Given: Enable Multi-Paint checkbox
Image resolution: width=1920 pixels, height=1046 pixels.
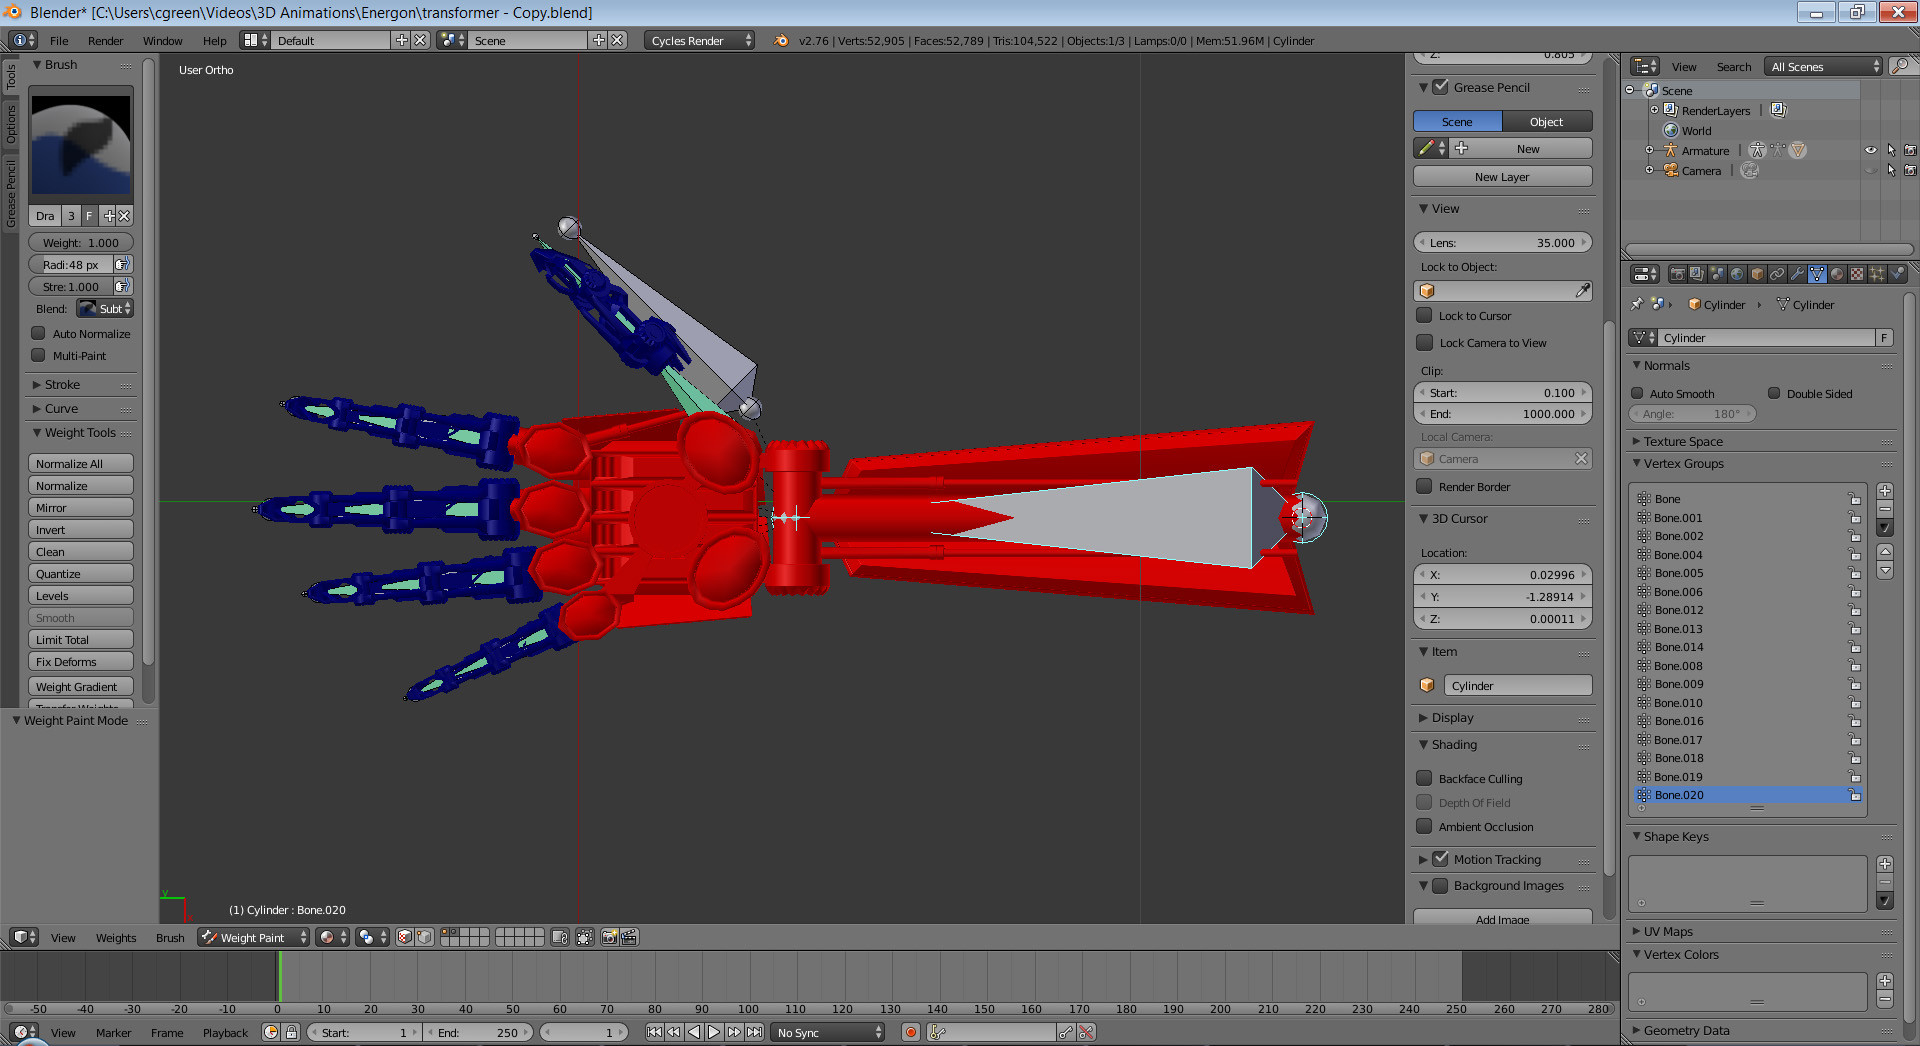Looking at the screenshot, I should [38, 355].
